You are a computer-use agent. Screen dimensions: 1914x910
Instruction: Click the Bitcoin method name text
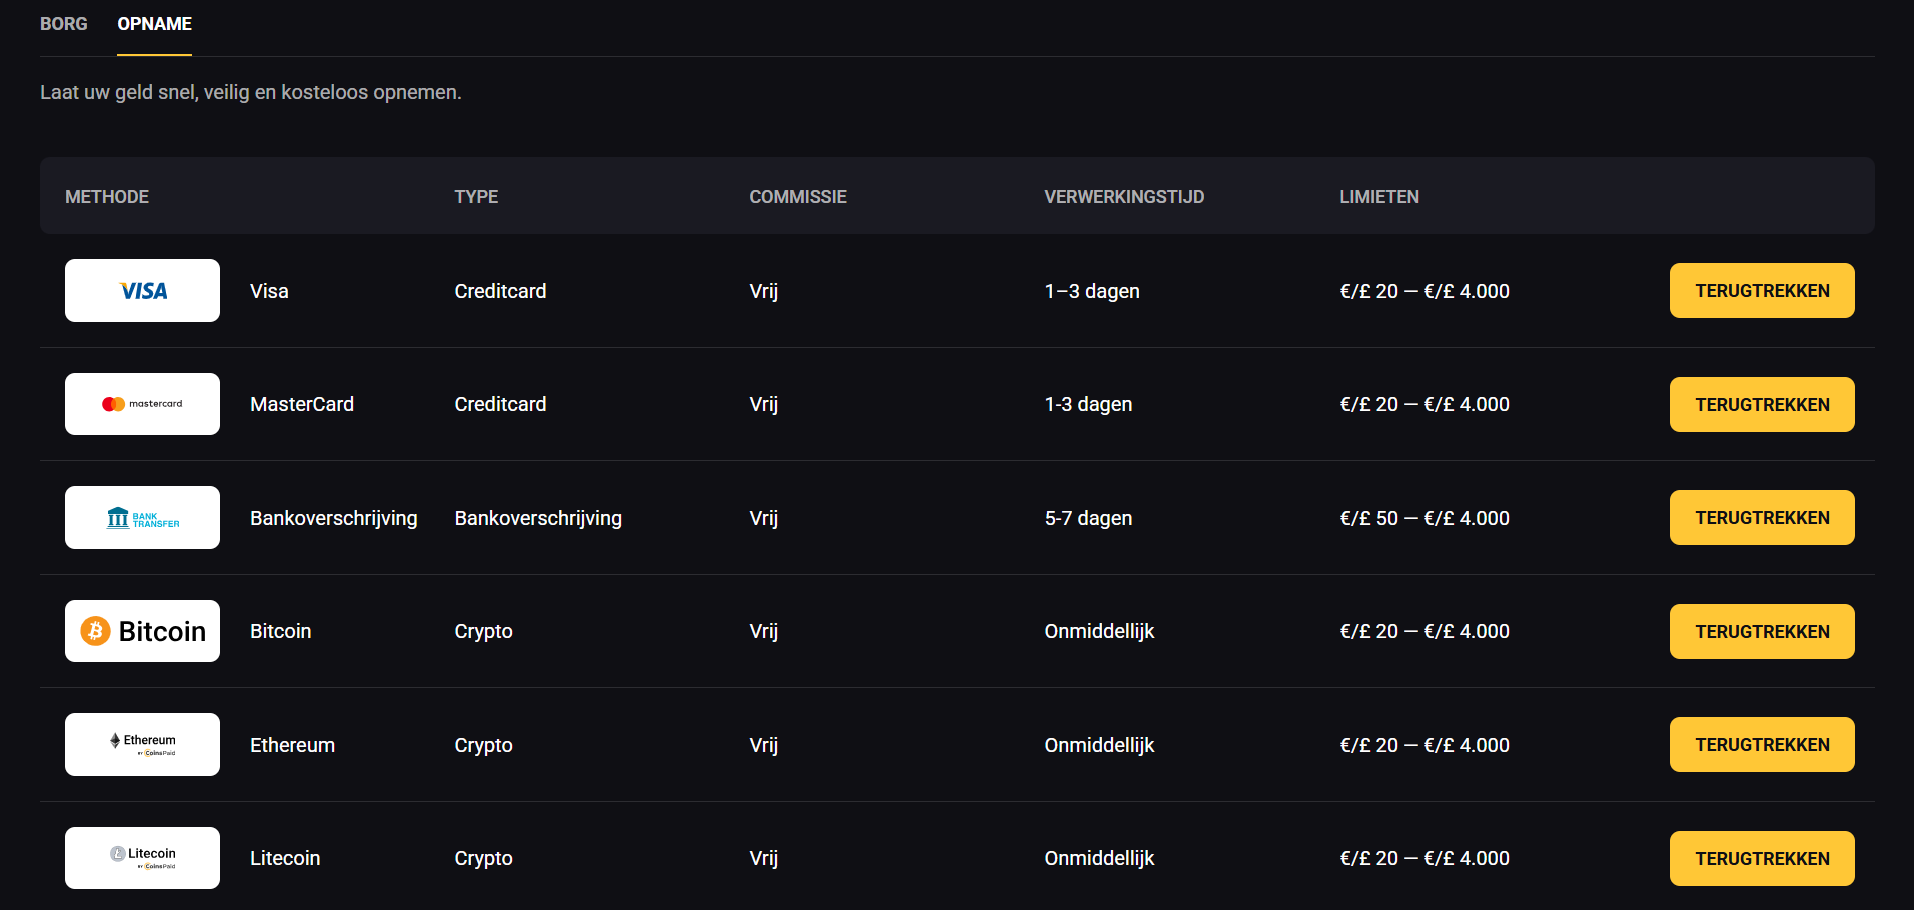click(x=280, y=631)
